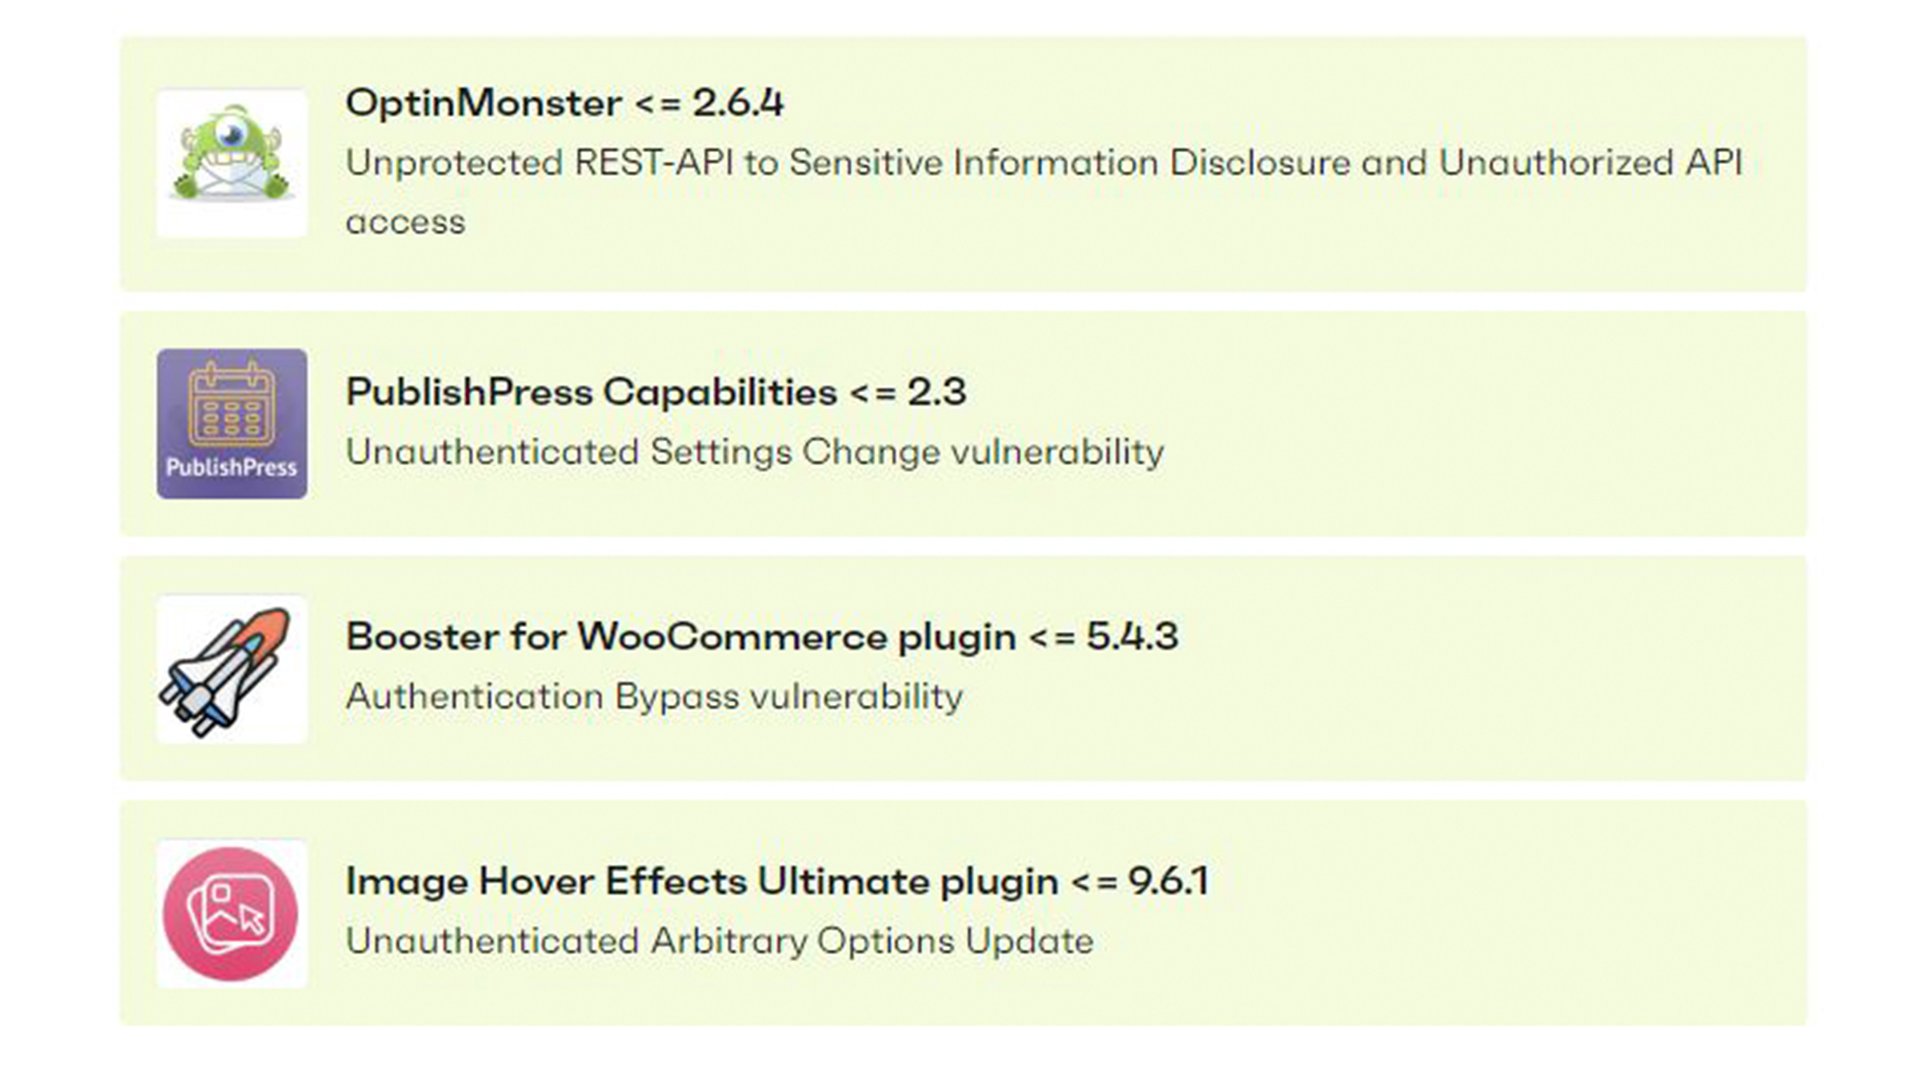The width and height of the screenshot is (1920, 1080).
Task: Click the 'PublishPress' label inside the purple logo
Action: point(231,467)
